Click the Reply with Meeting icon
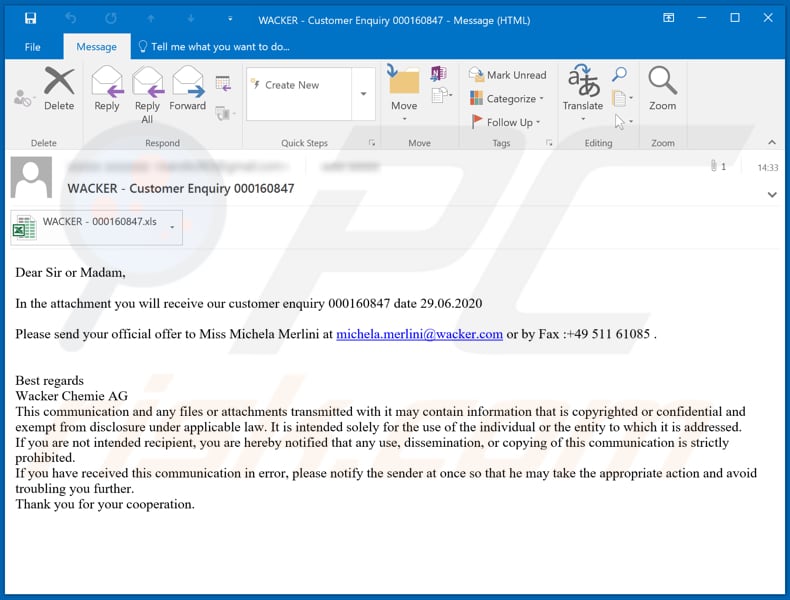Viewport: 790px width, 600px height. (223, 84)
